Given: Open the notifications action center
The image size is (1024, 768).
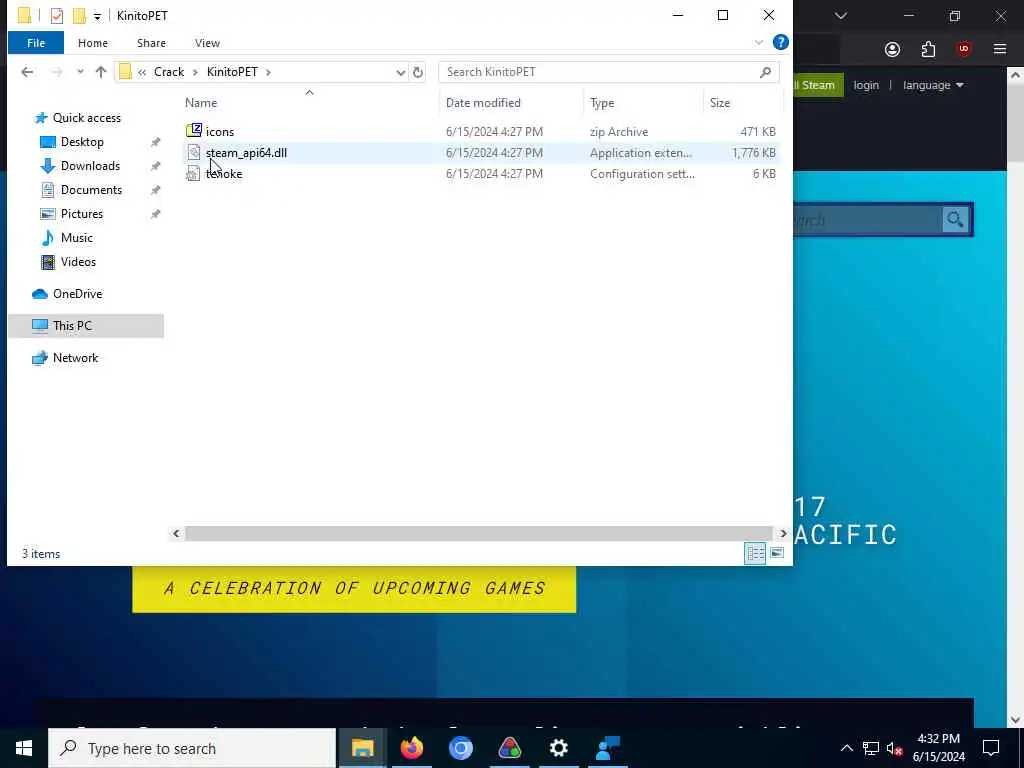Looking at the screenshot, I should point(991,748).
